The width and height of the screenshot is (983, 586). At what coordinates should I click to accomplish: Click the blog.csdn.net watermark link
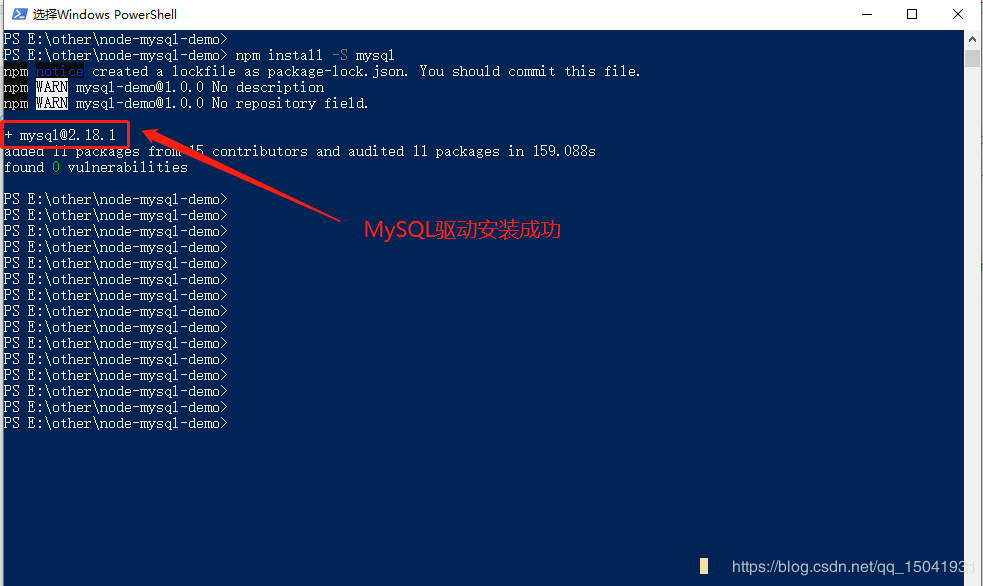pos(853,567)
